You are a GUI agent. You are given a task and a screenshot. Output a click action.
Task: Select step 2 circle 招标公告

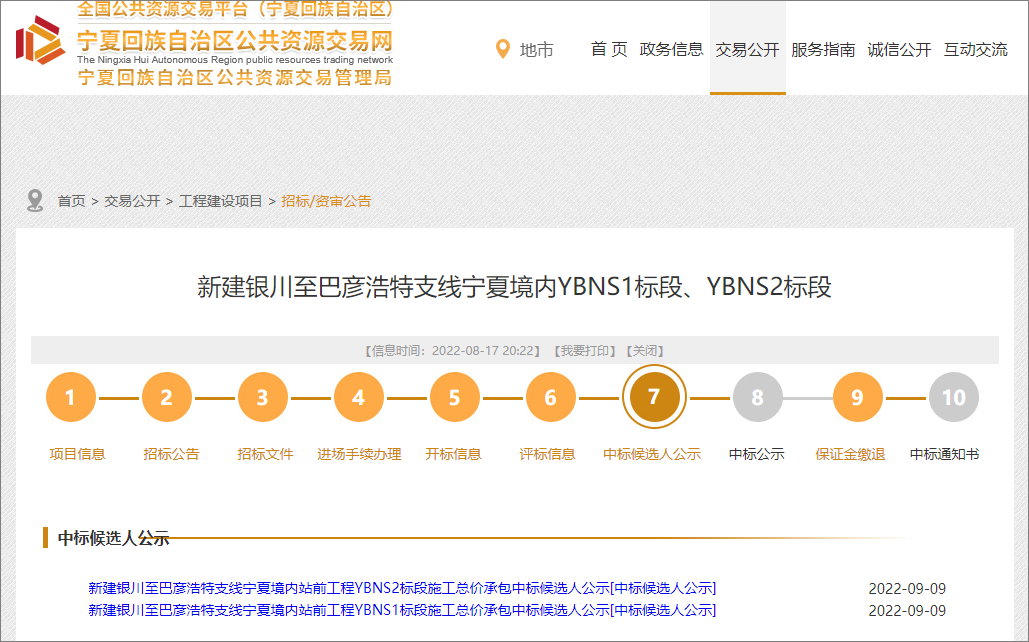(x=167, y=398)
